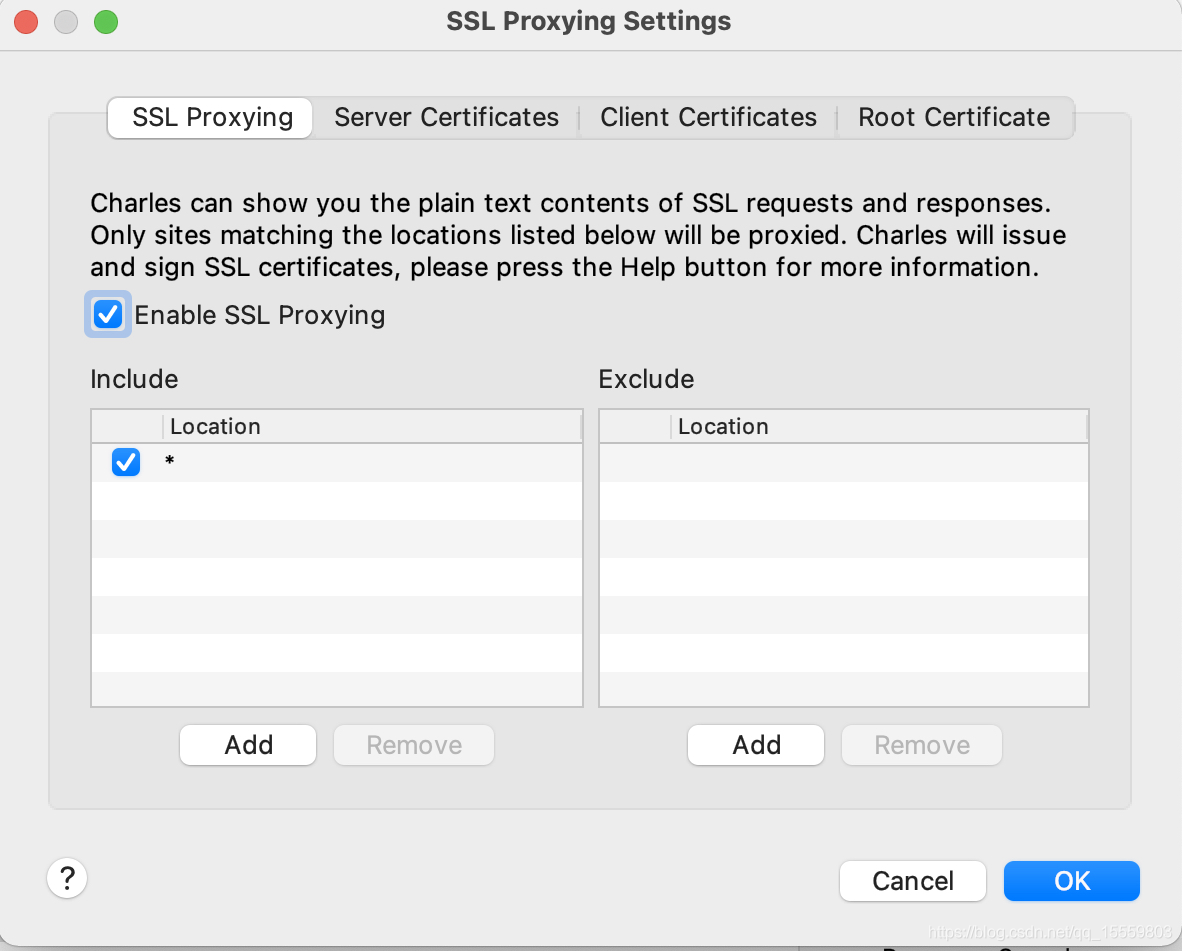Uncheck the asterisk location in Include list

tap(126, 463)
